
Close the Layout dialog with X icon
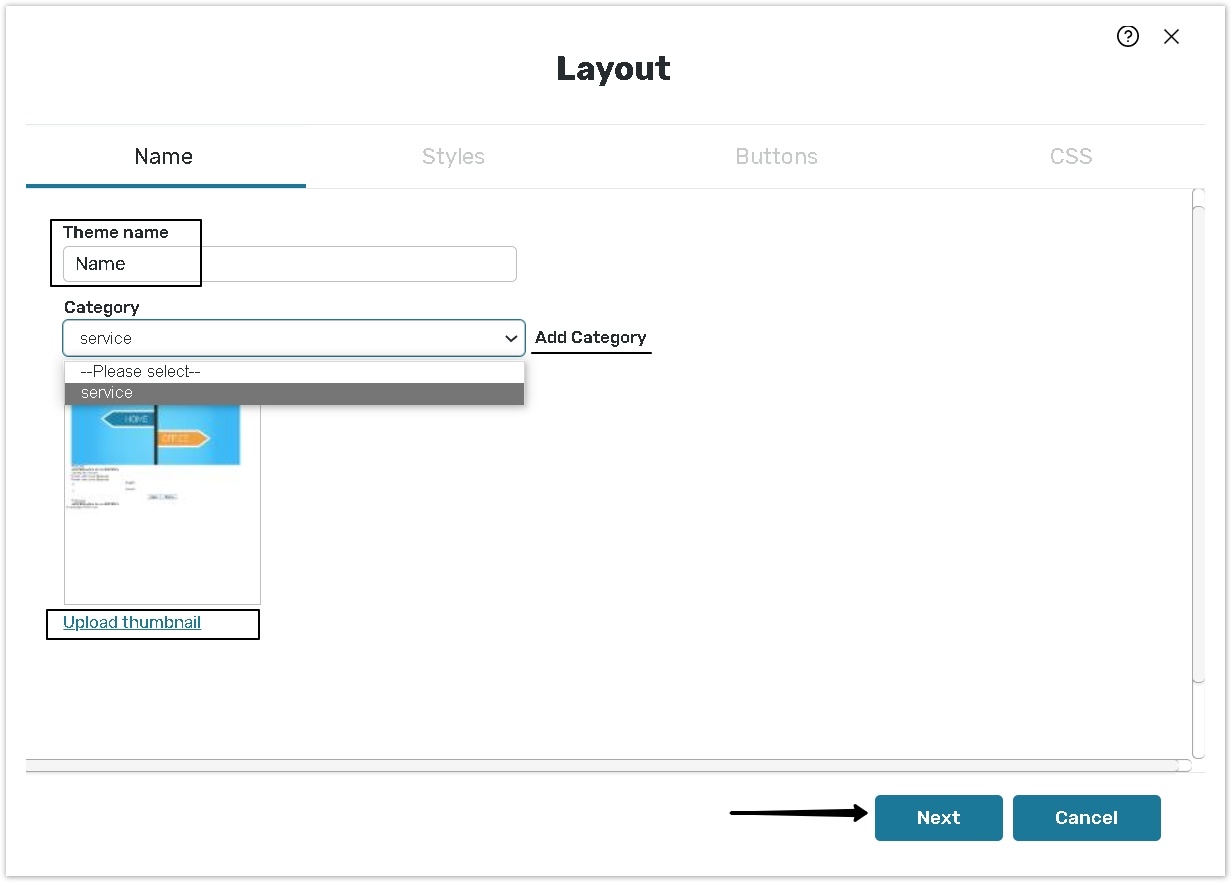click(x=1171, y=36)
